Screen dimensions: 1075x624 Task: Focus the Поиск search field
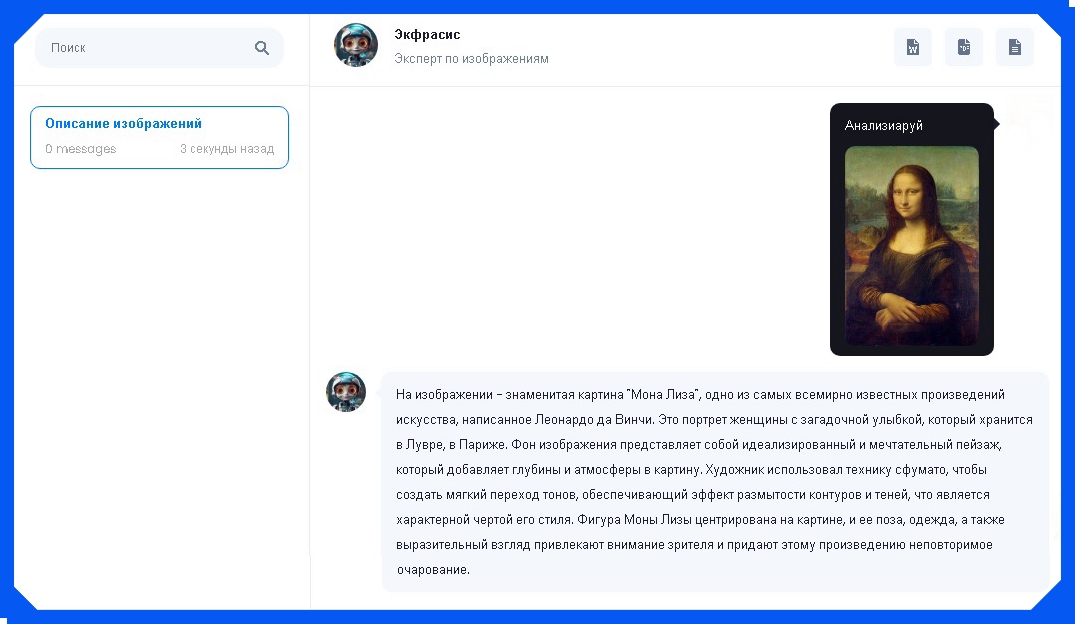pos(159,48)
